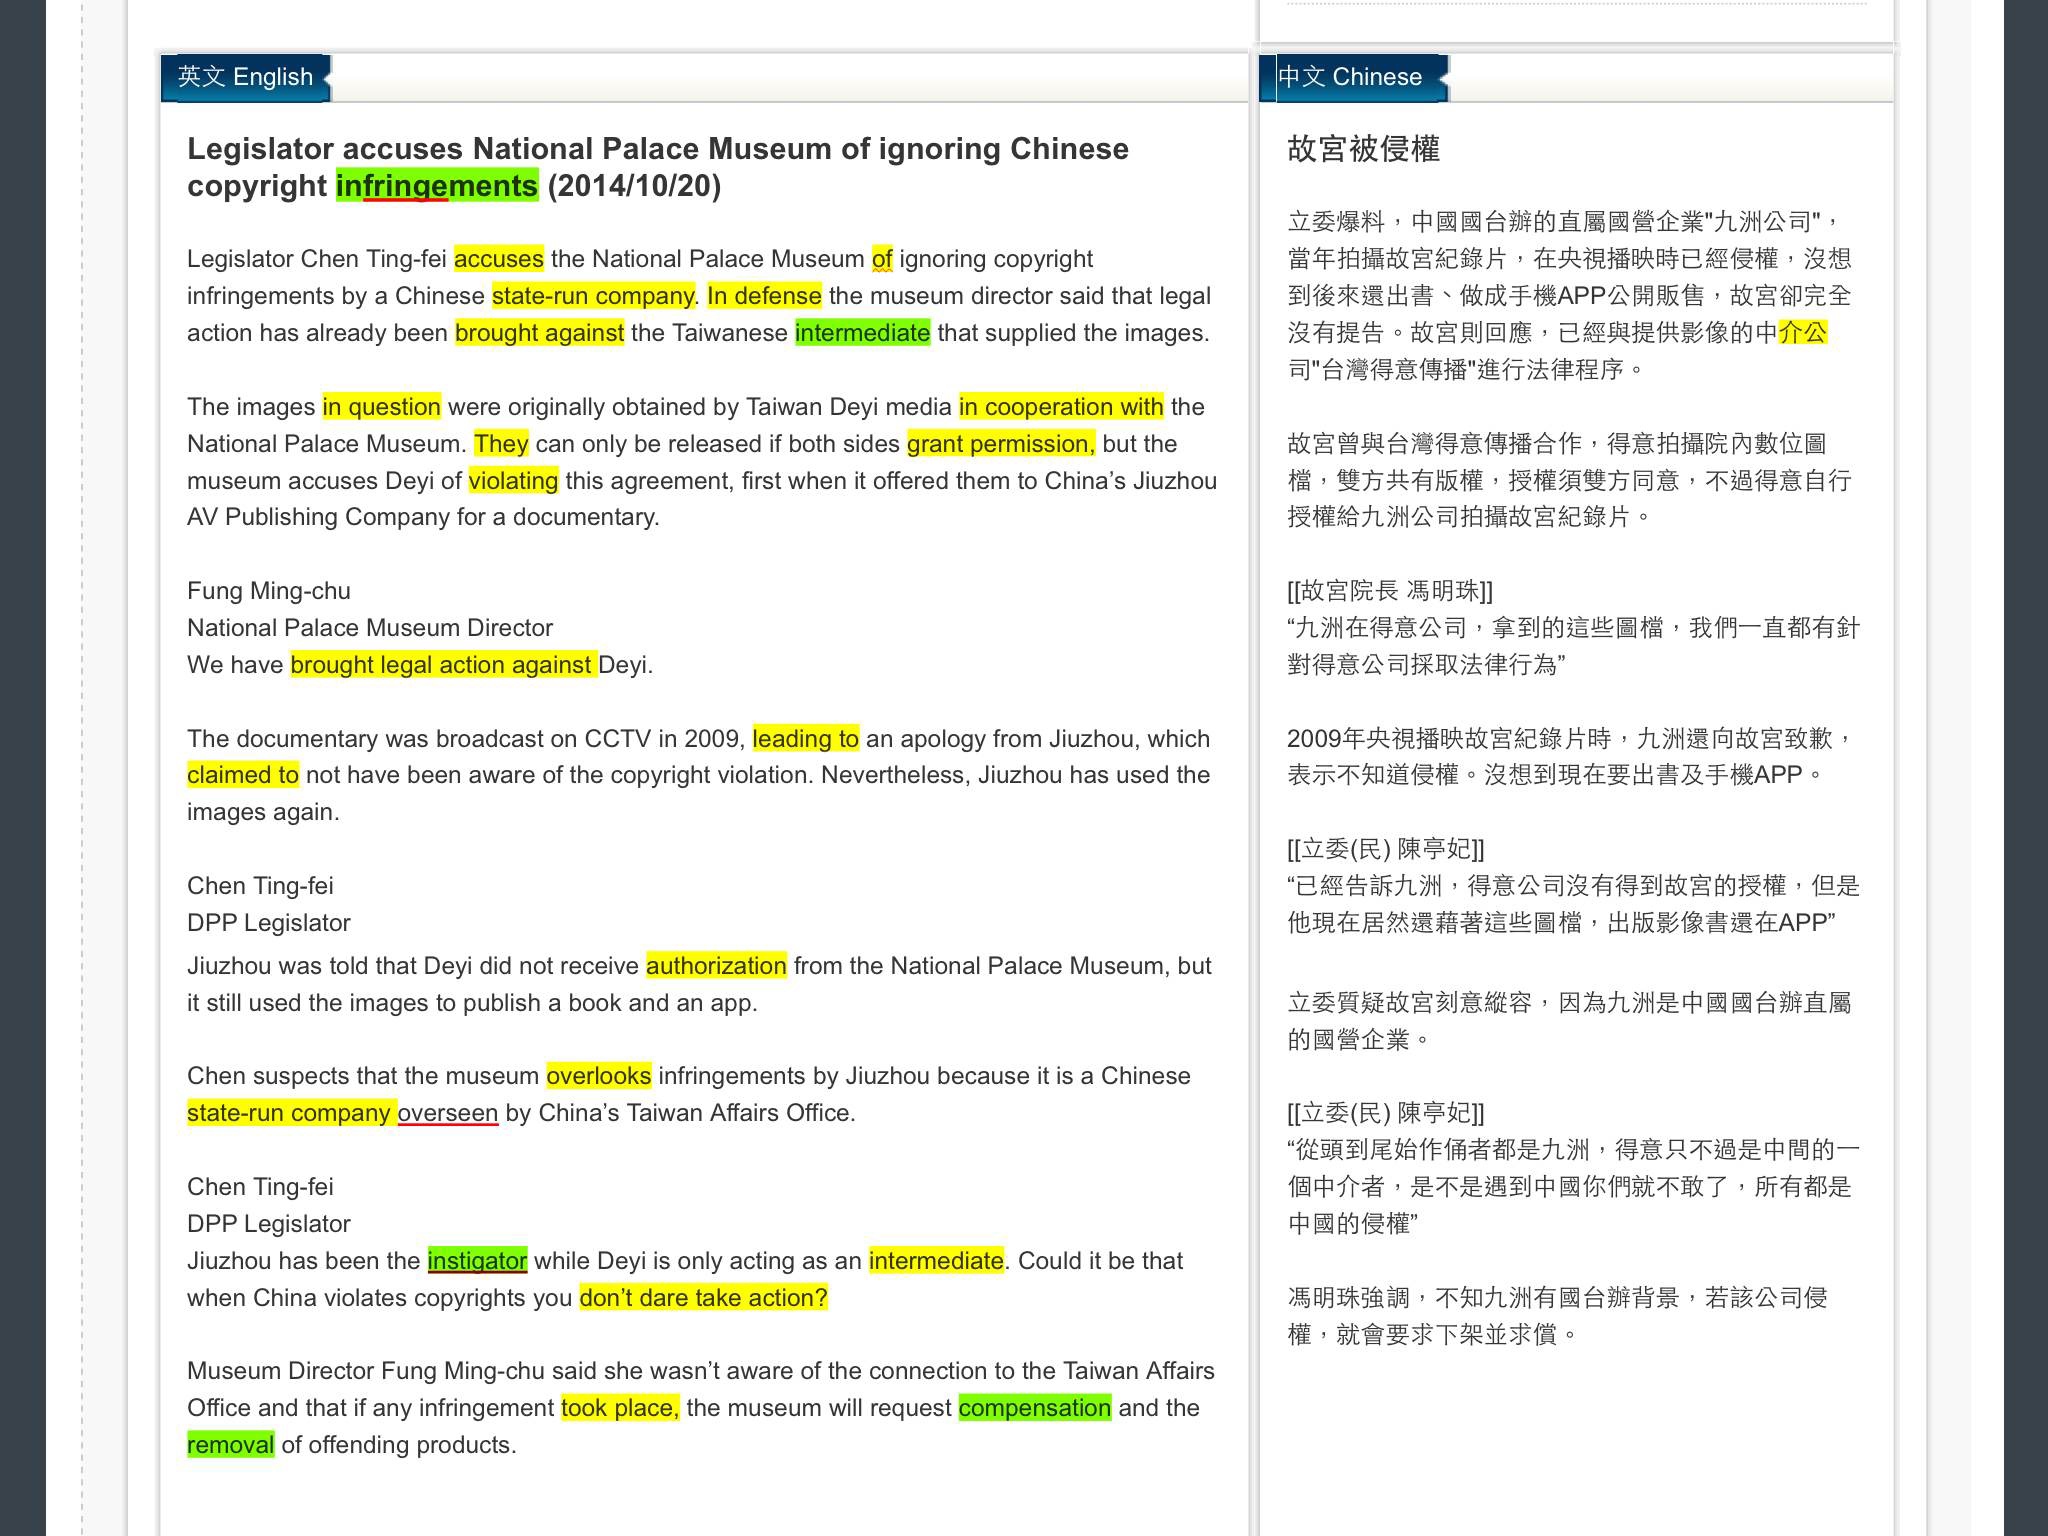Click the highlighted word 'violating'

coord(513,481)
